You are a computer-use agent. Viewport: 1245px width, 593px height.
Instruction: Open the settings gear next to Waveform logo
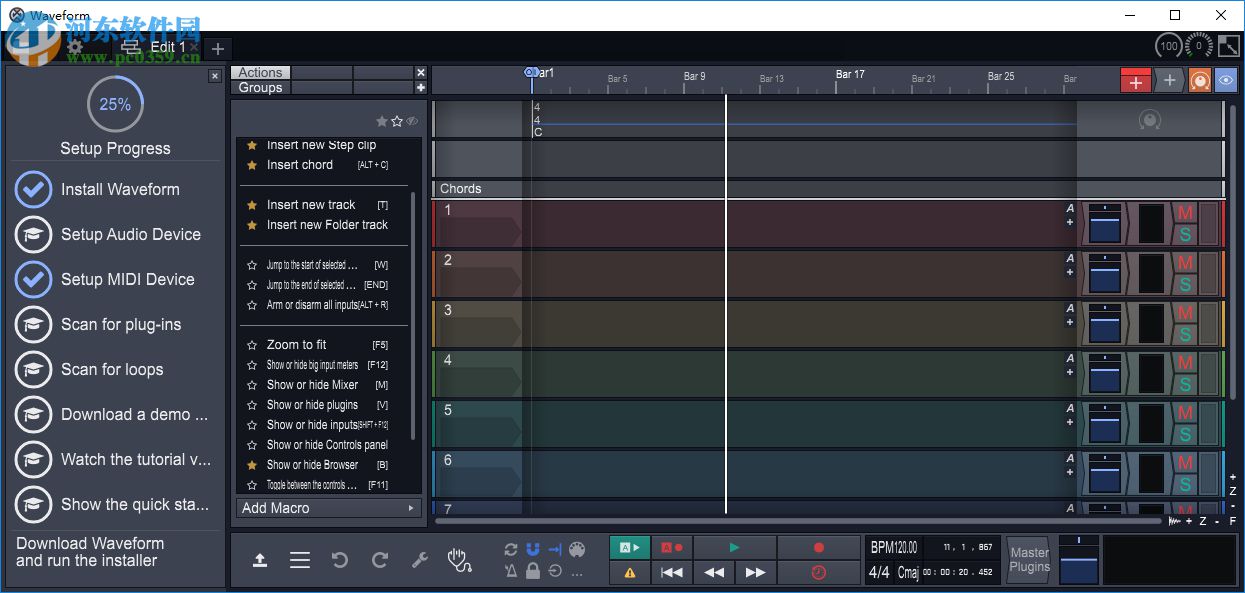click(76, 47)
